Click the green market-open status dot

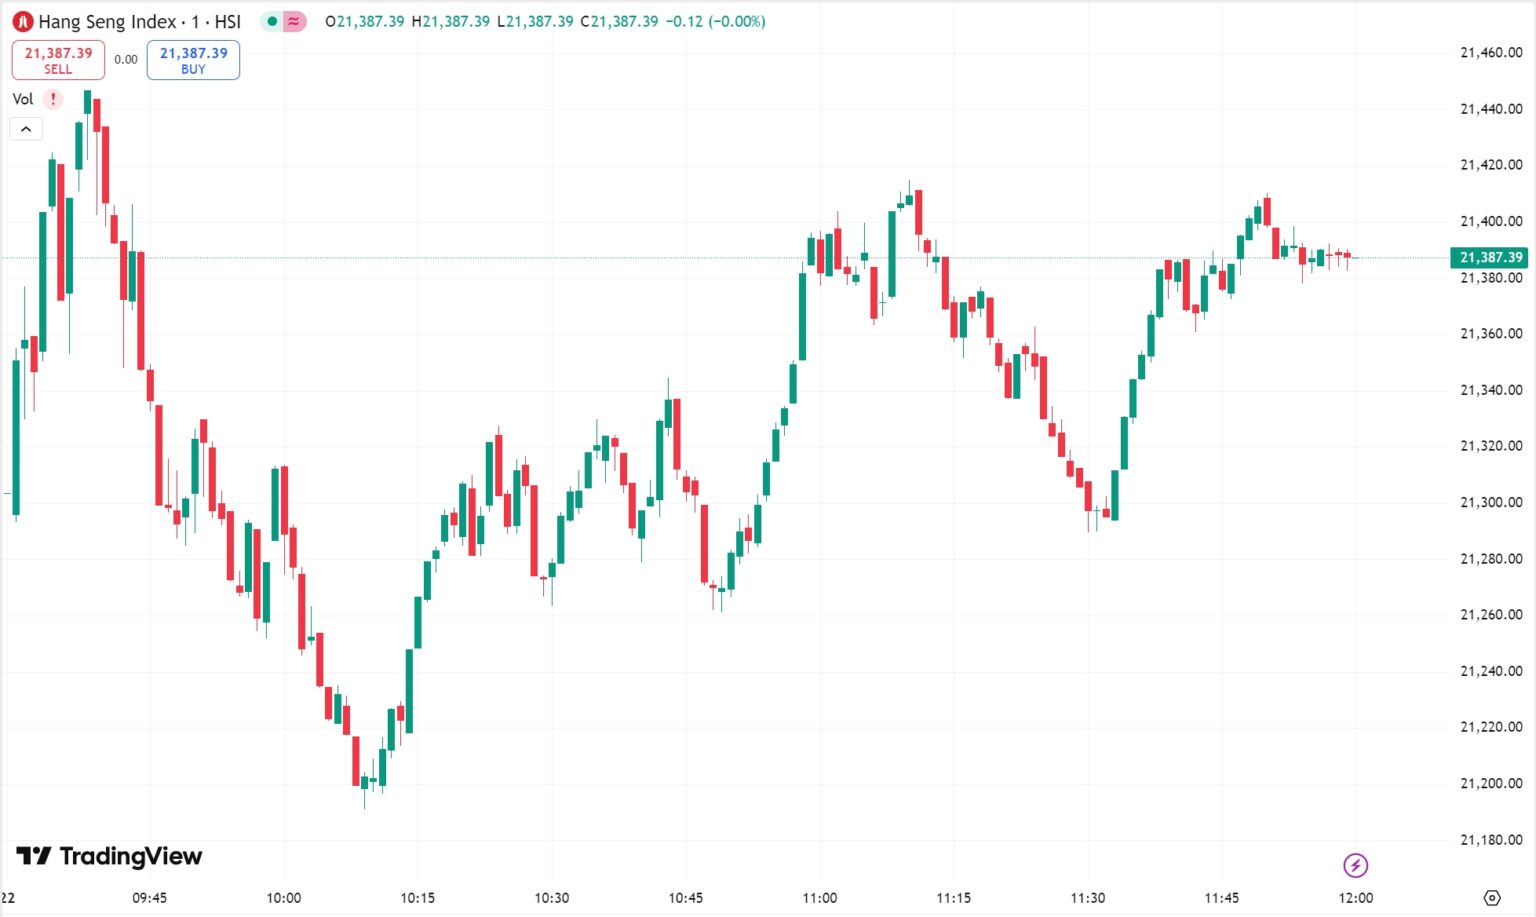tap(272, 21)
